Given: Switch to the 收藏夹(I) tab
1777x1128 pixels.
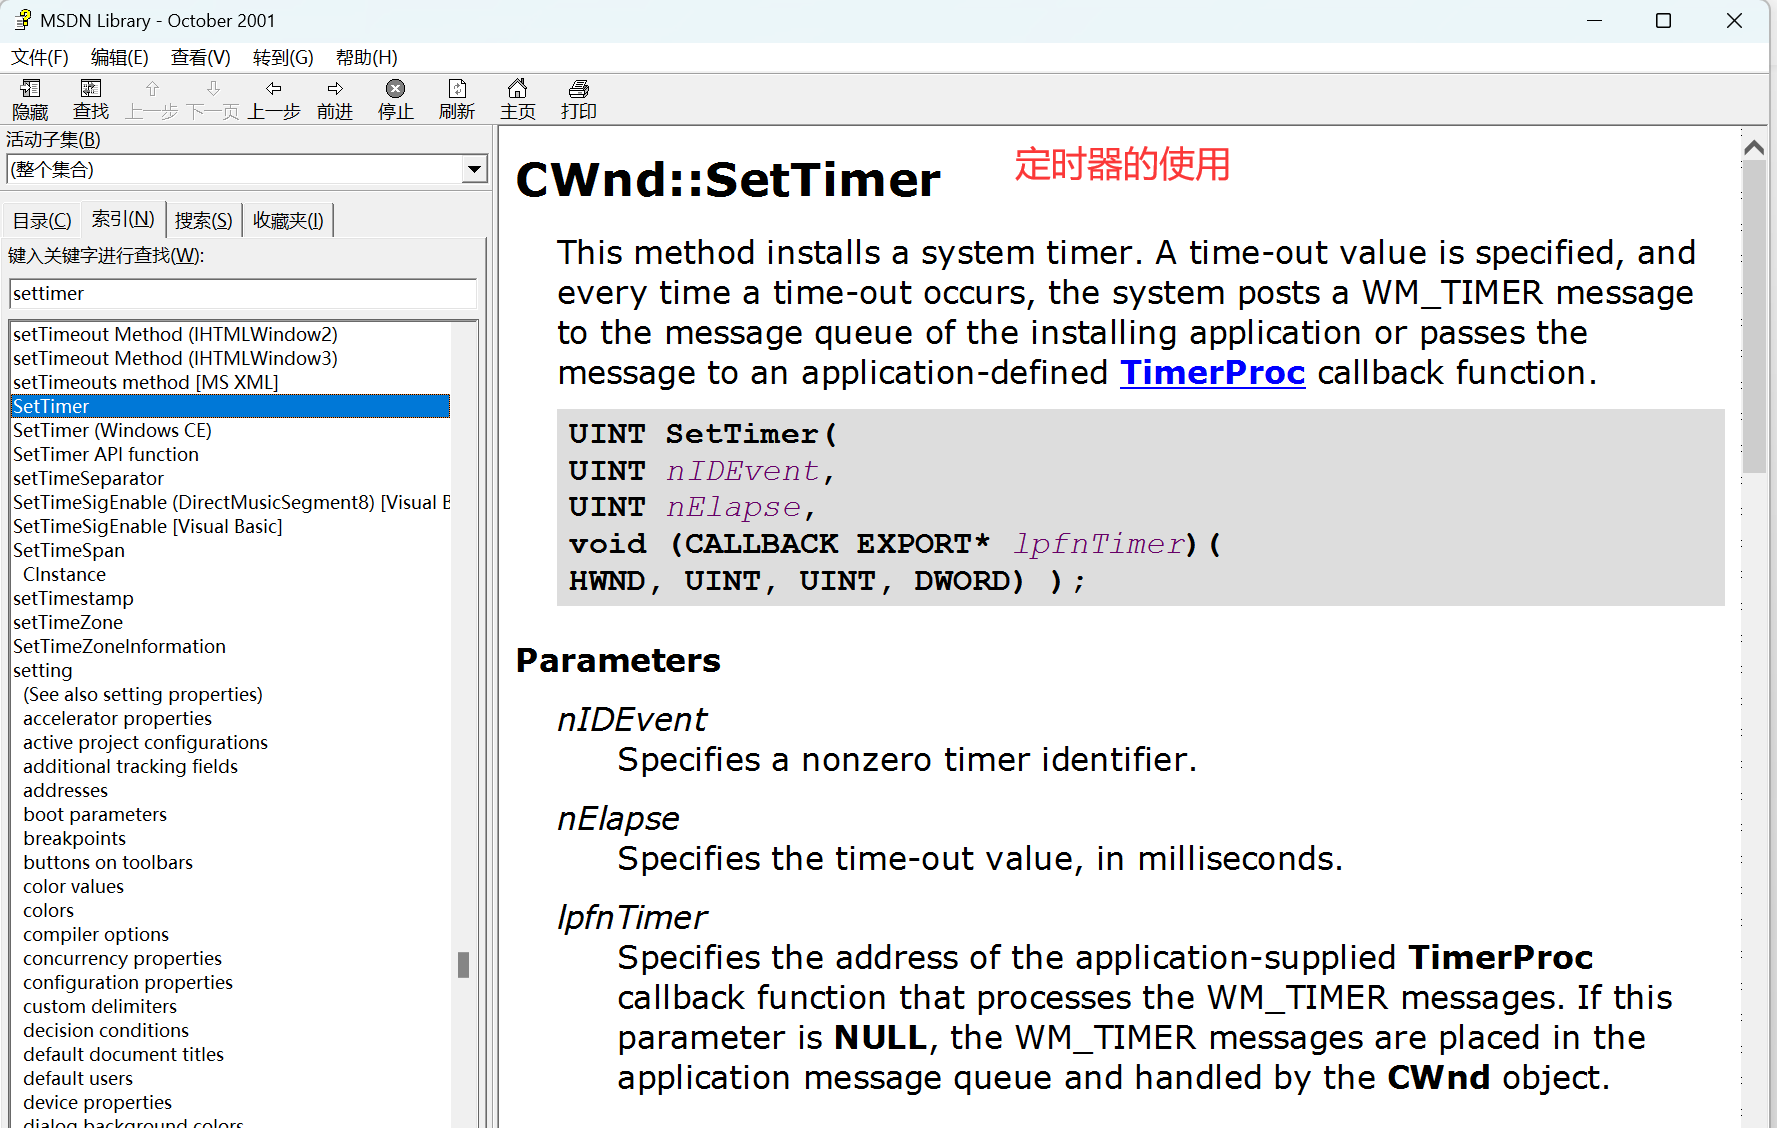Looking at the screenshot, I should [288, 220].
